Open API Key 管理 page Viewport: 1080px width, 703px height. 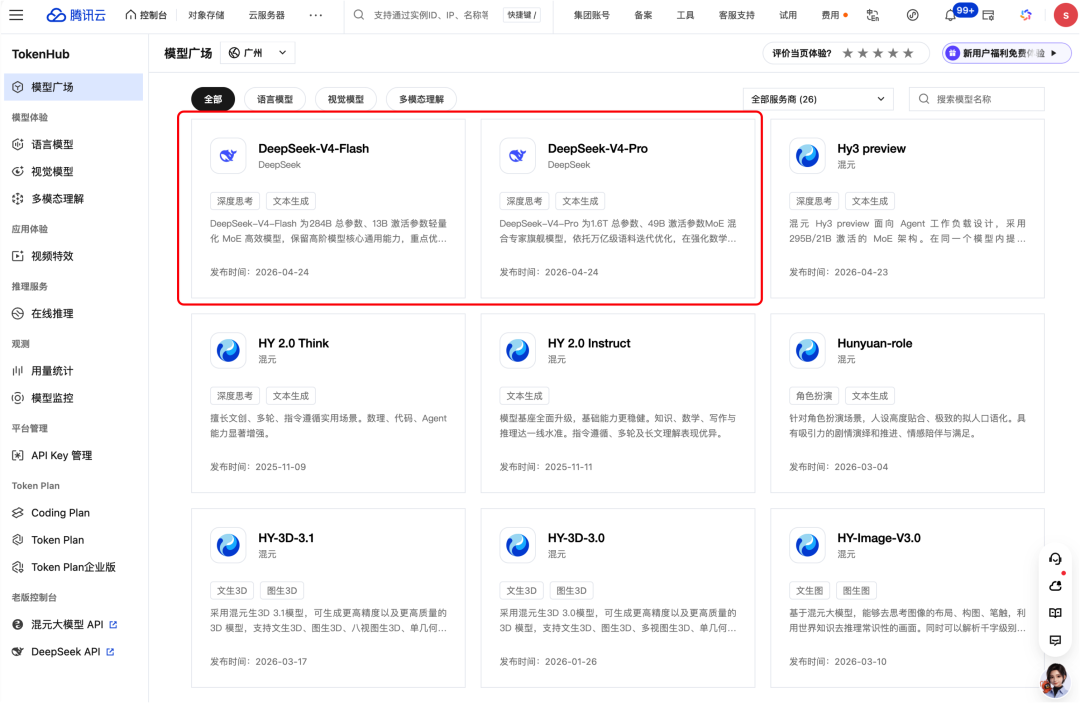coord(62,455)
